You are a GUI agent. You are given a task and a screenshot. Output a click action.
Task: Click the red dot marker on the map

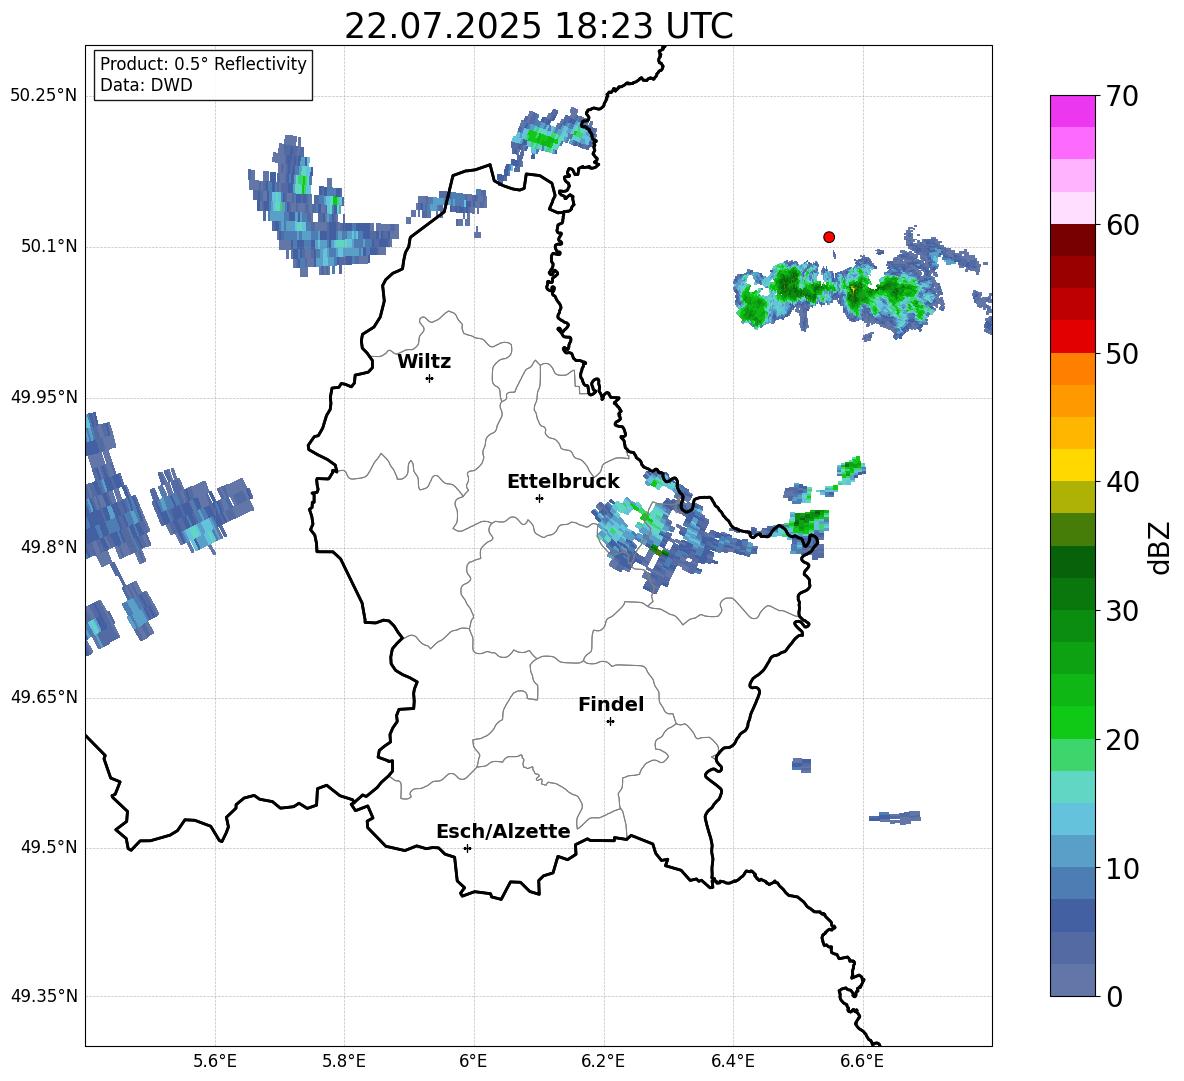pyautogui.click(x=829, y=237)
